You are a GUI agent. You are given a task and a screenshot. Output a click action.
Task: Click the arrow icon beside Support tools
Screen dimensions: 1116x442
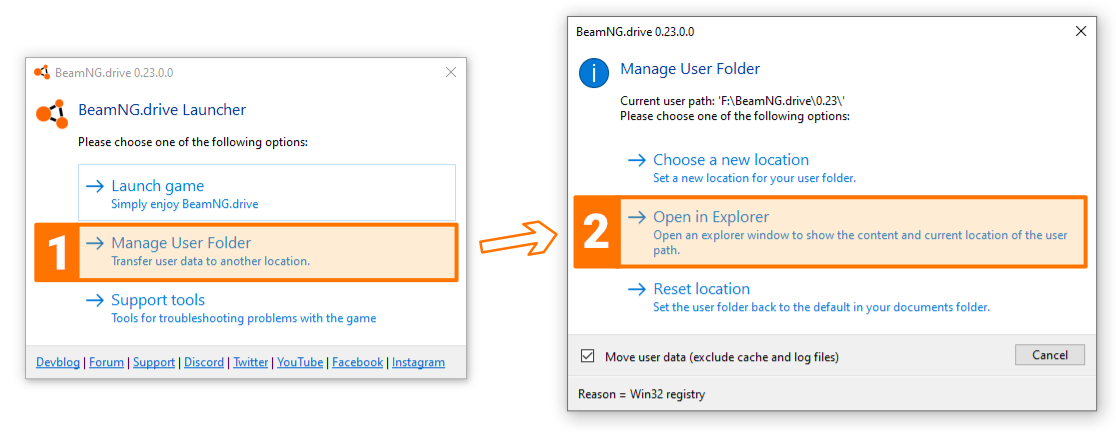pos(95,300)
